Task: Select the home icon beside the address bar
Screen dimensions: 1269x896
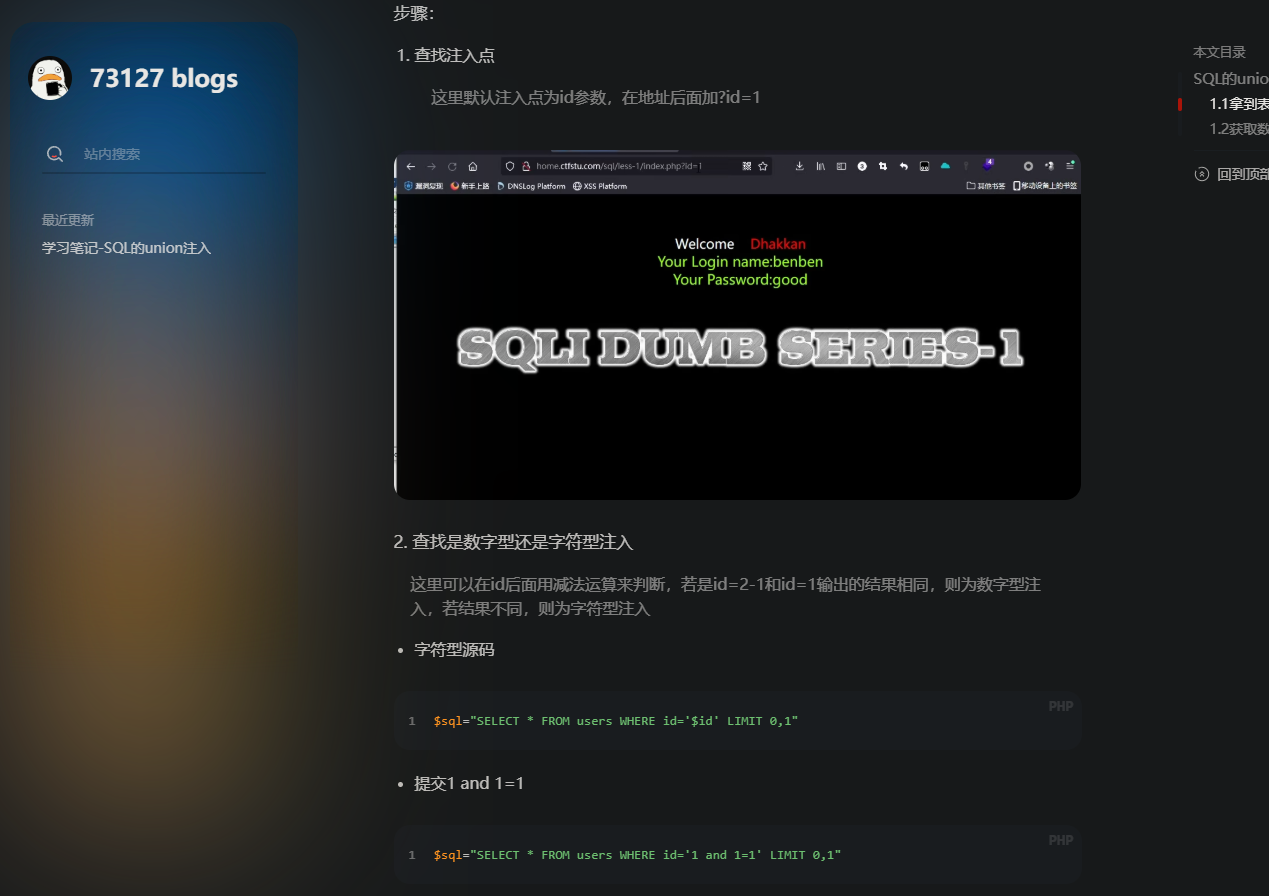Action: [x=472, y=166]
